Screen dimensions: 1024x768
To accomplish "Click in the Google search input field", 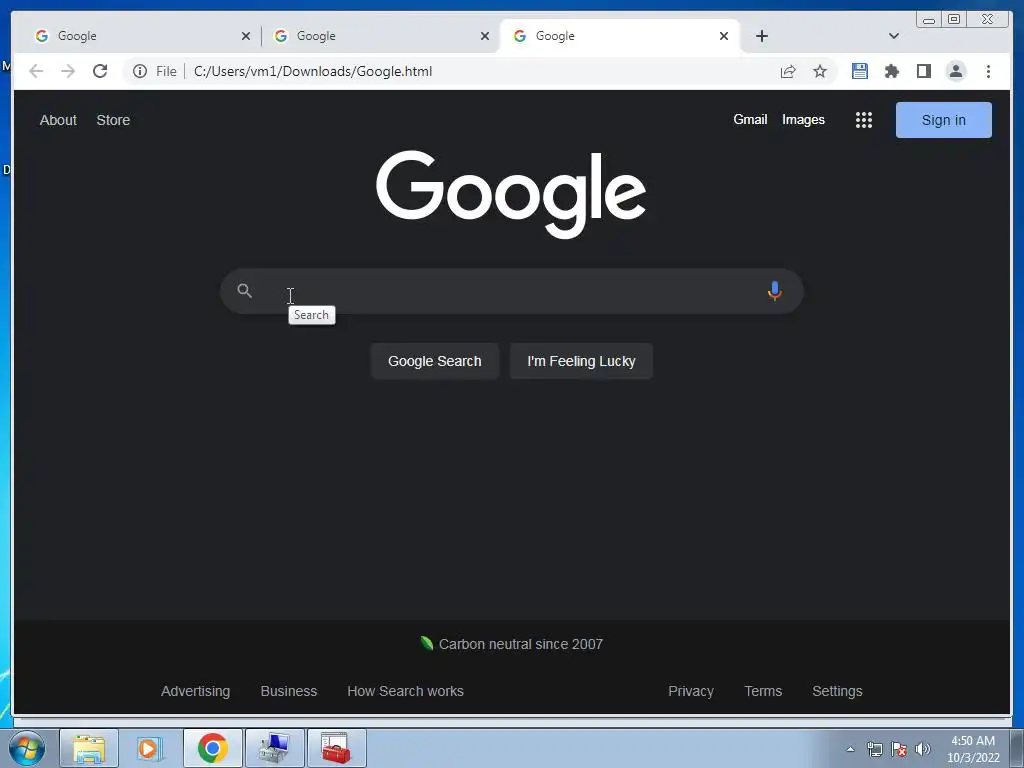I will [x=511, y=291].
